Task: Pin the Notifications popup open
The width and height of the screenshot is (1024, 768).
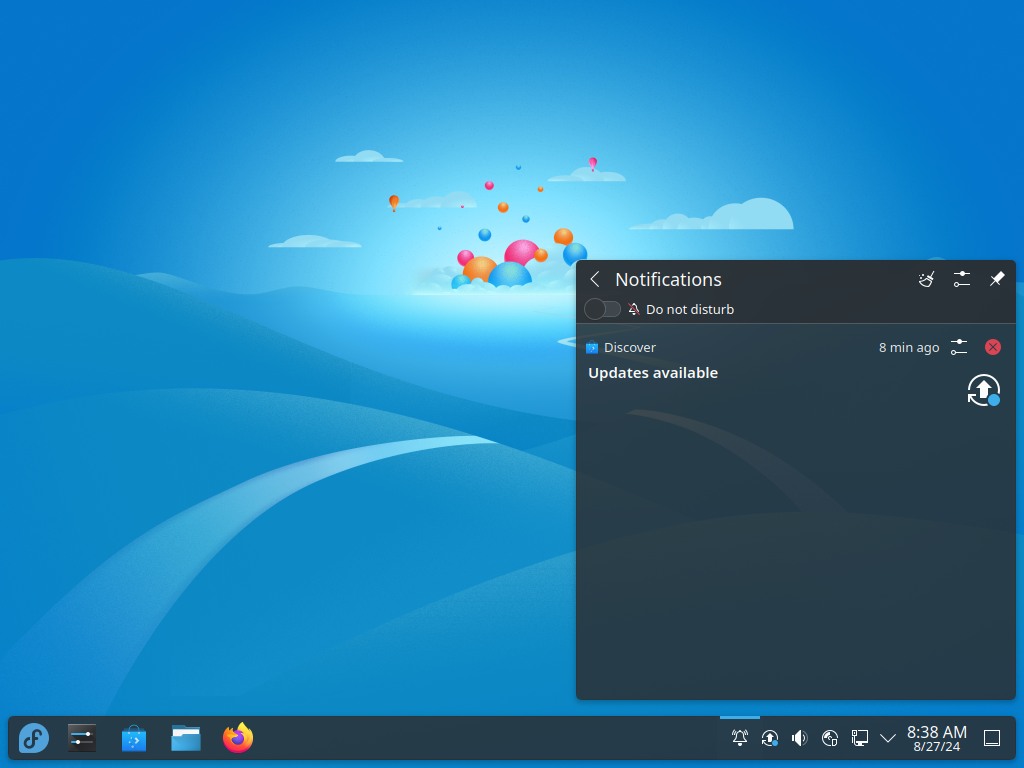Action: click(x=997, y=280)
